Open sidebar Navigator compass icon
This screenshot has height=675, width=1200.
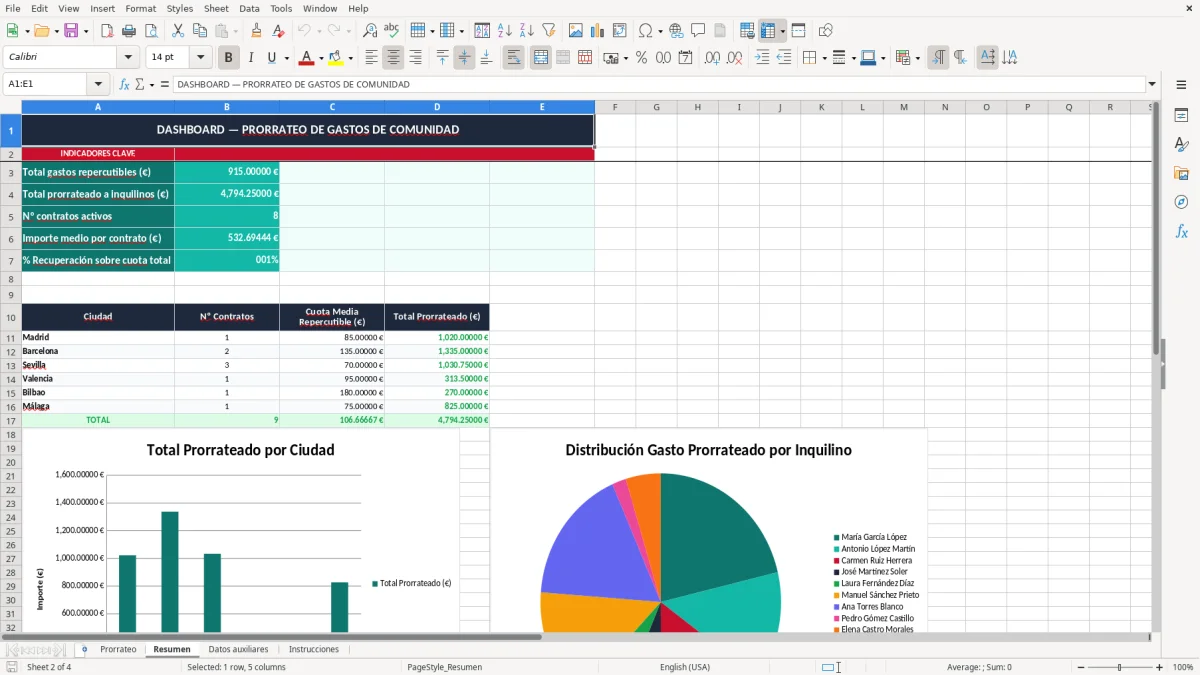1181,202
